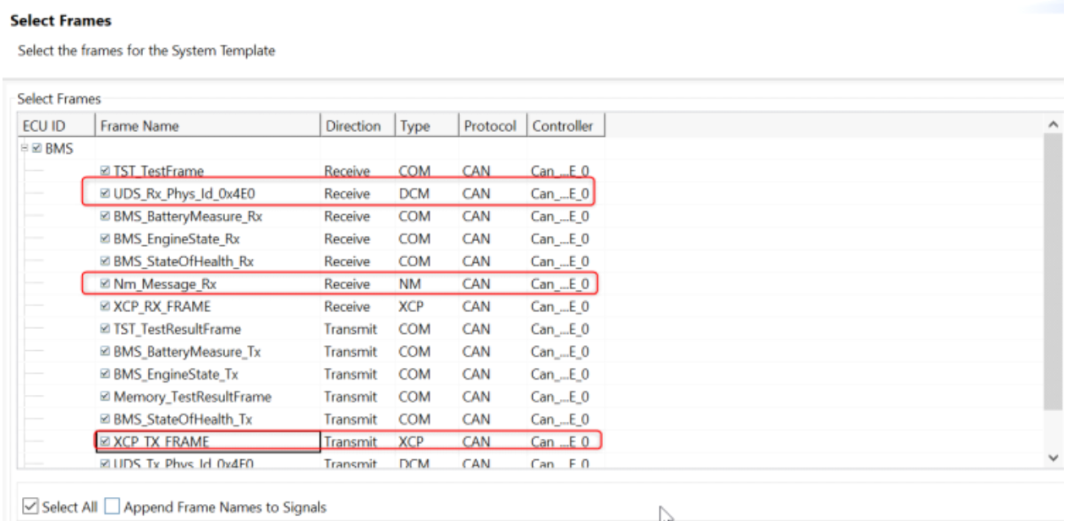
Task: Click CAN protocol in BMS_EngineState_Tx row
Action: tap(477, 374)
